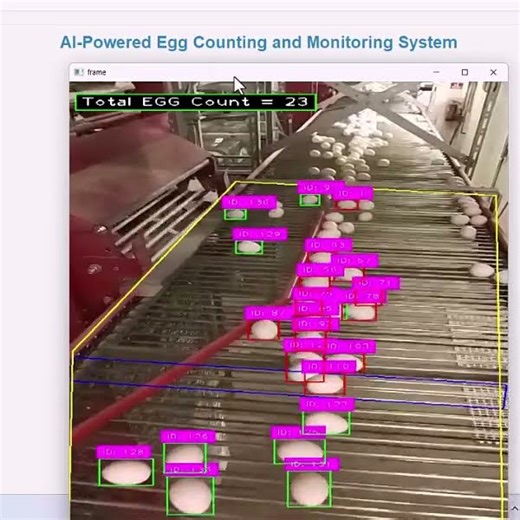Click the frame window application icon
520x520 pixels.
79,72
